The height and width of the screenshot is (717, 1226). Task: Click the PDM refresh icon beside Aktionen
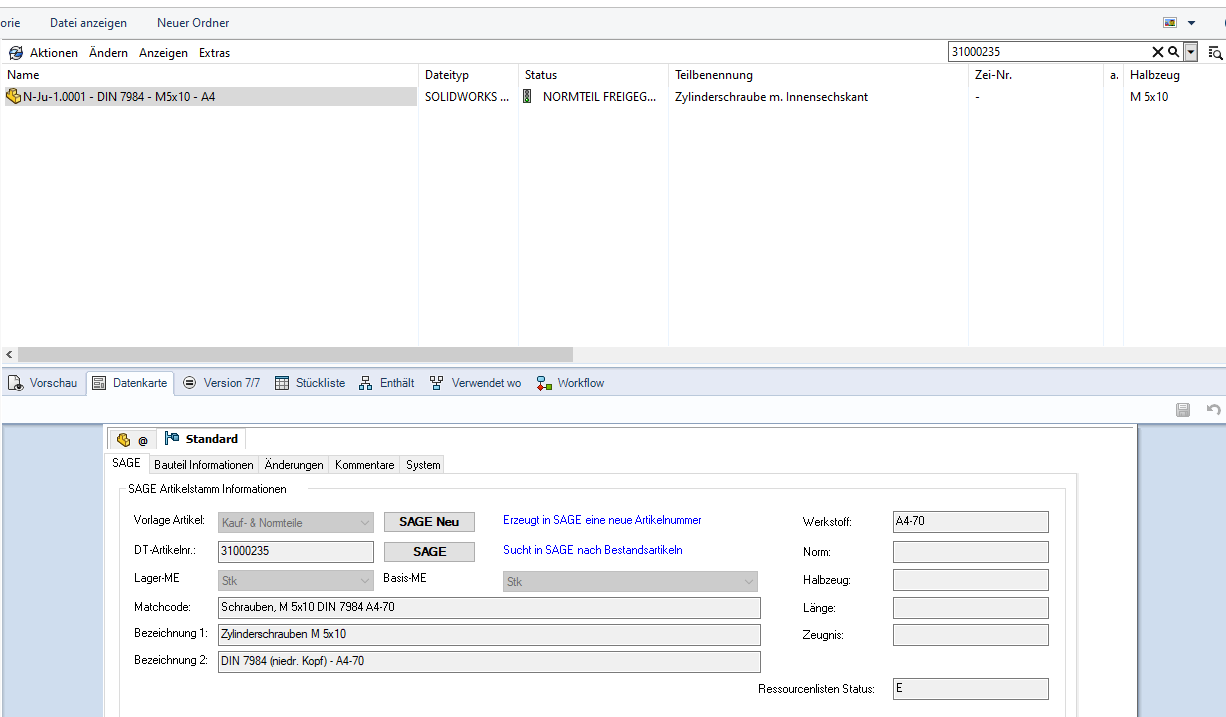[15, 53]
